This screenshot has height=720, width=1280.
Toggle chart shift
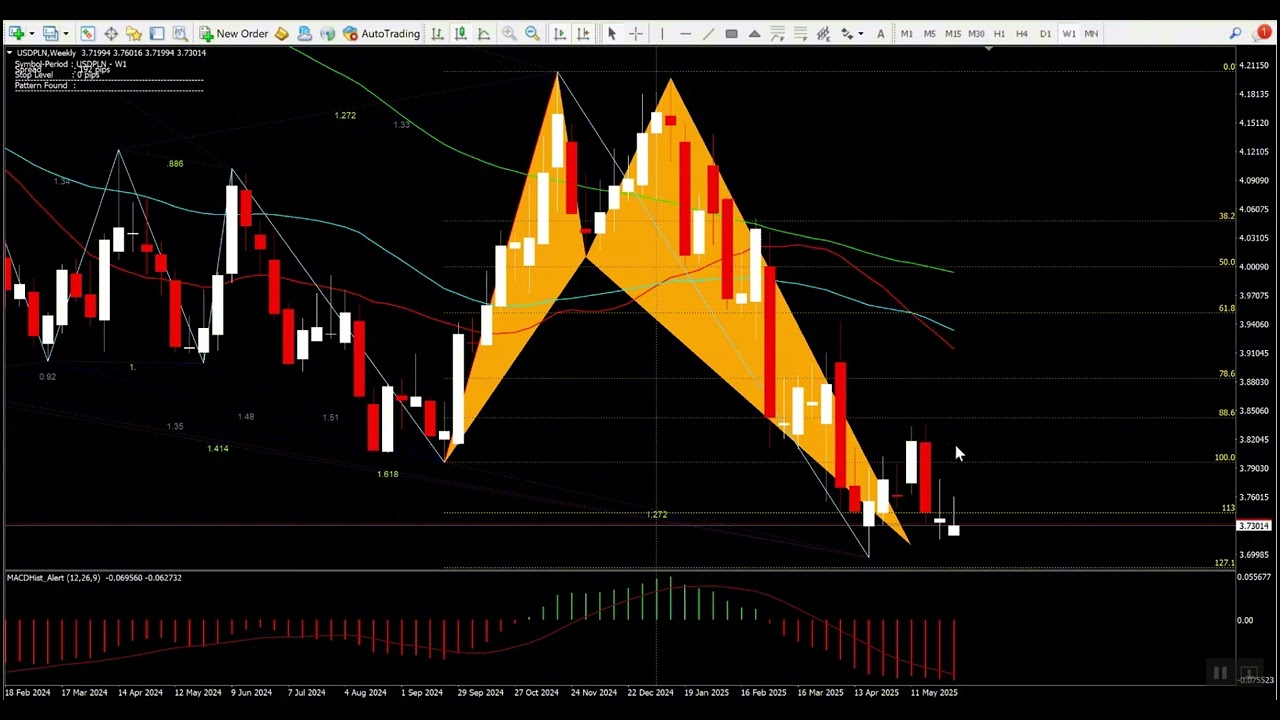[x=583, y=34]
